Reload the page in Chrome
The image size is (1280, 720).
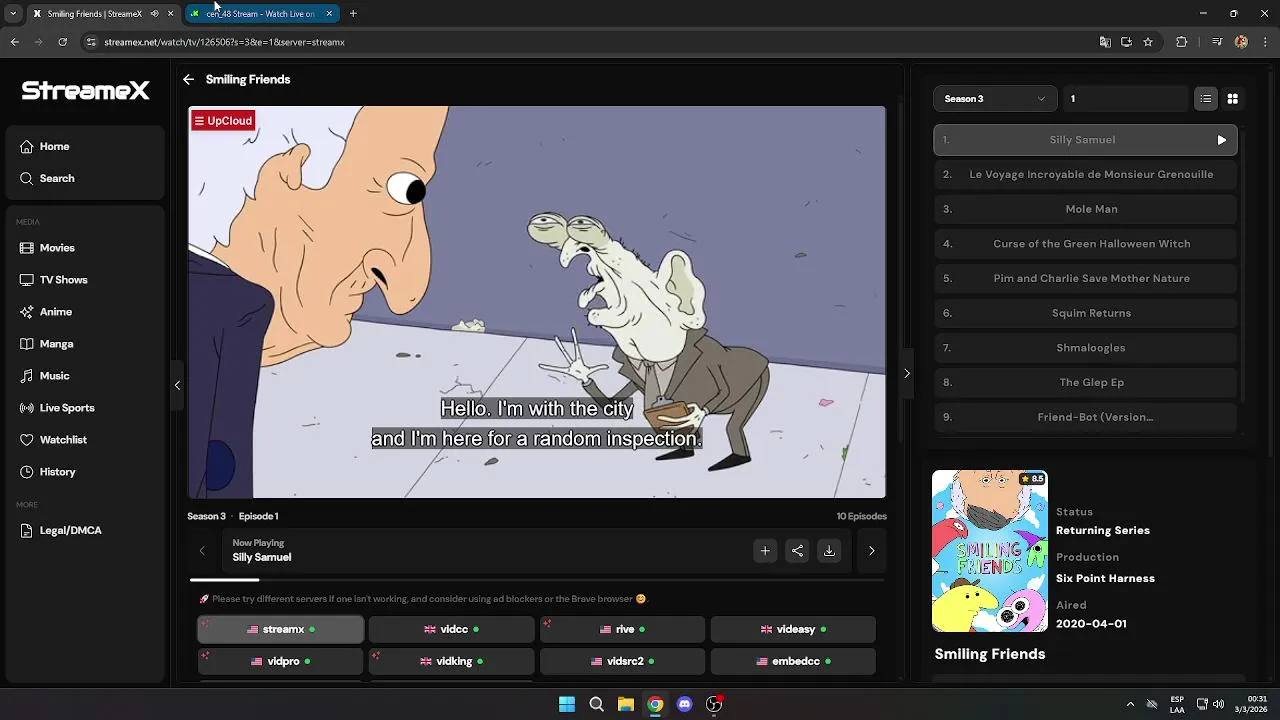[x=62, y=42]
